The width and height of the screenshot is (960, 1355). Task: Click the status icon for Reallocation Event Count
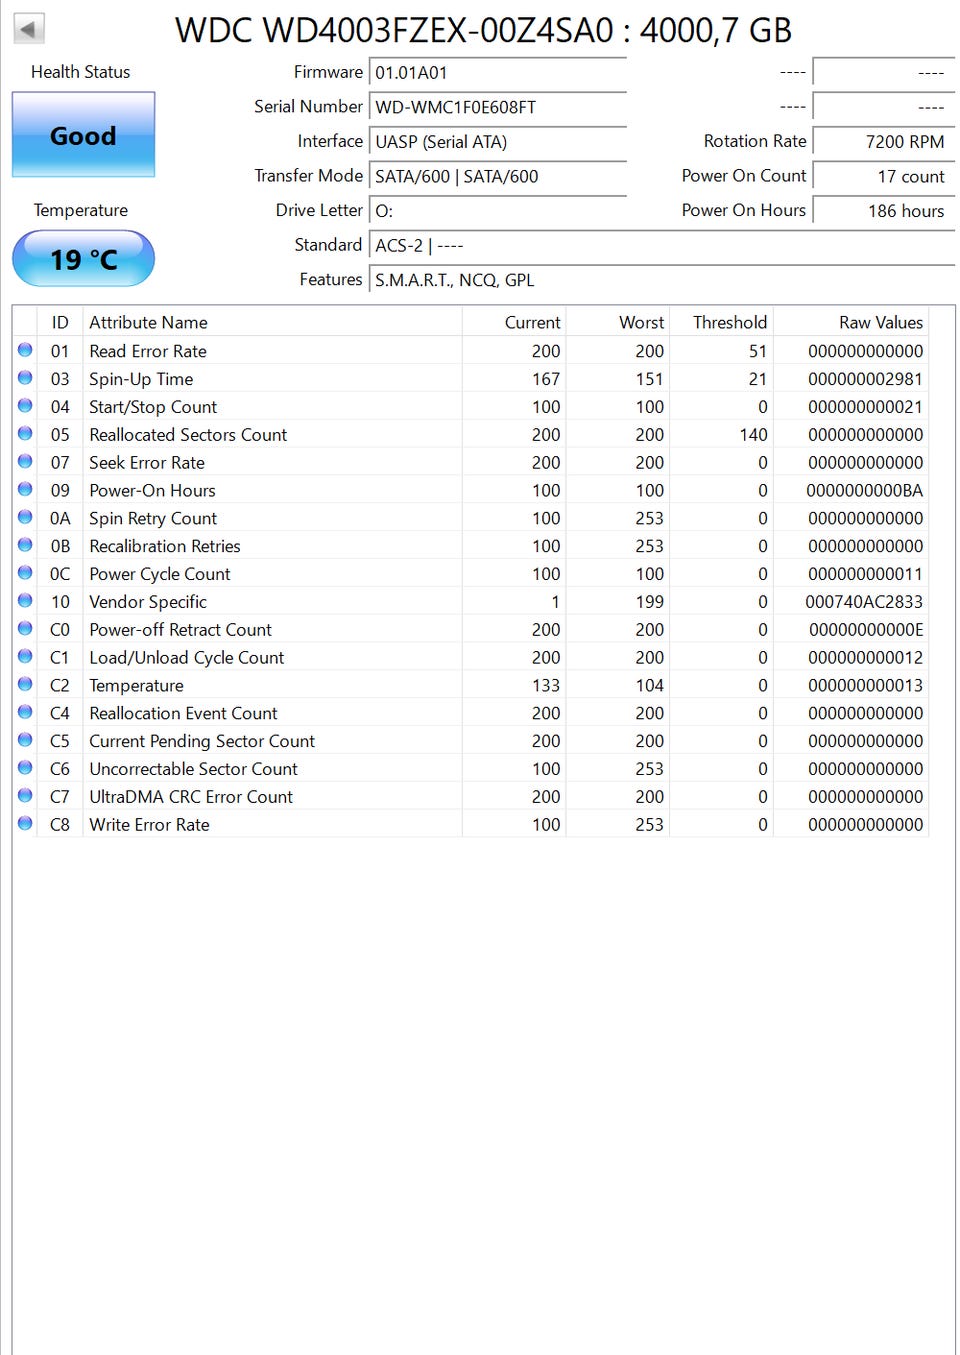pyautogui.click(x=25, y=712)
